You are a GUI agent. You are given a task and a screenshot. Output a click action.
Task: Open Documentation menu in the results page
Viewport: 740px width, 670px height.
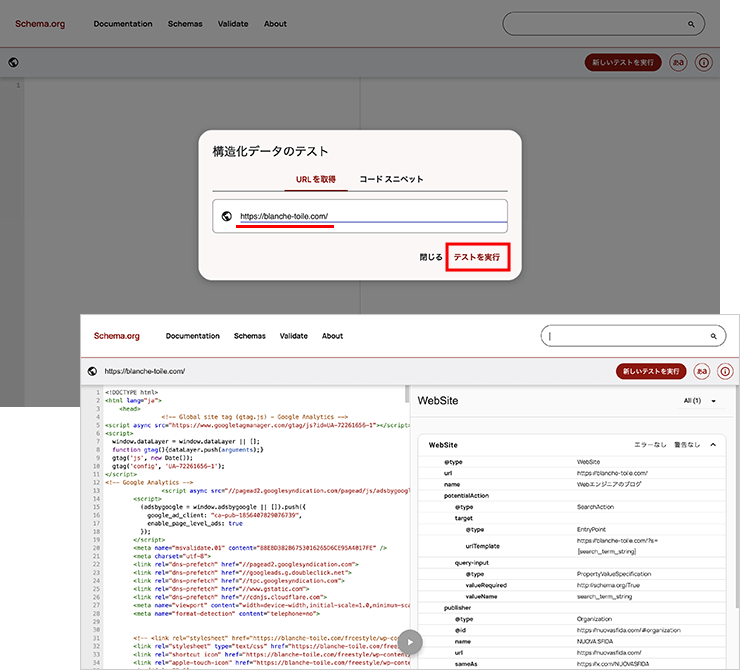[193, 336]
